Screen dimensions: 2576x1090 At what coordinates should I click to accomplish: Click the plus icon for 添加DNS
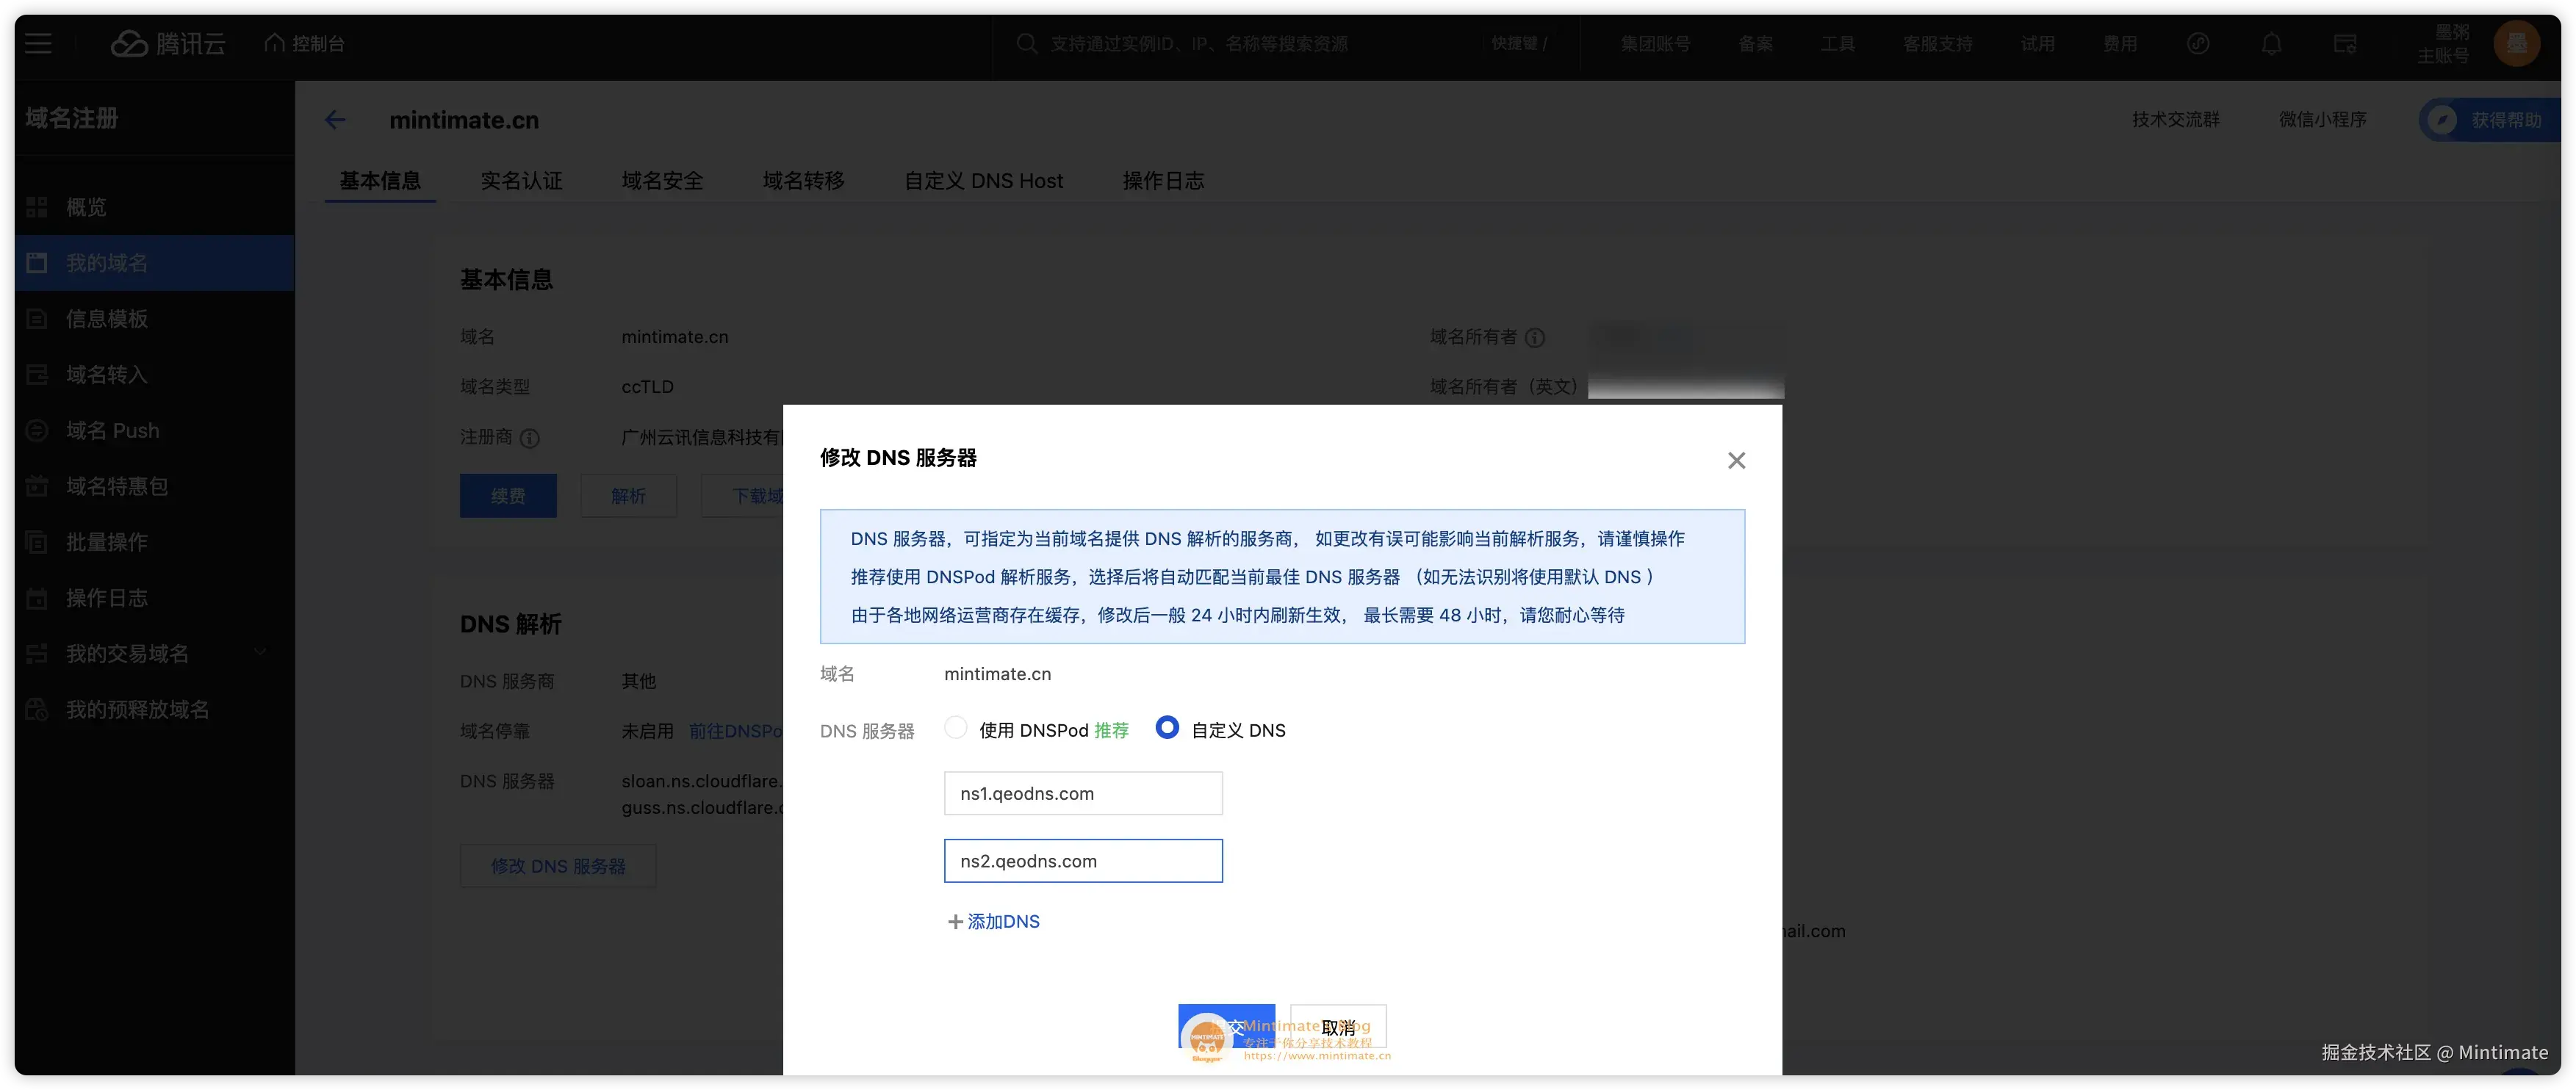click(x=955, y=922)
